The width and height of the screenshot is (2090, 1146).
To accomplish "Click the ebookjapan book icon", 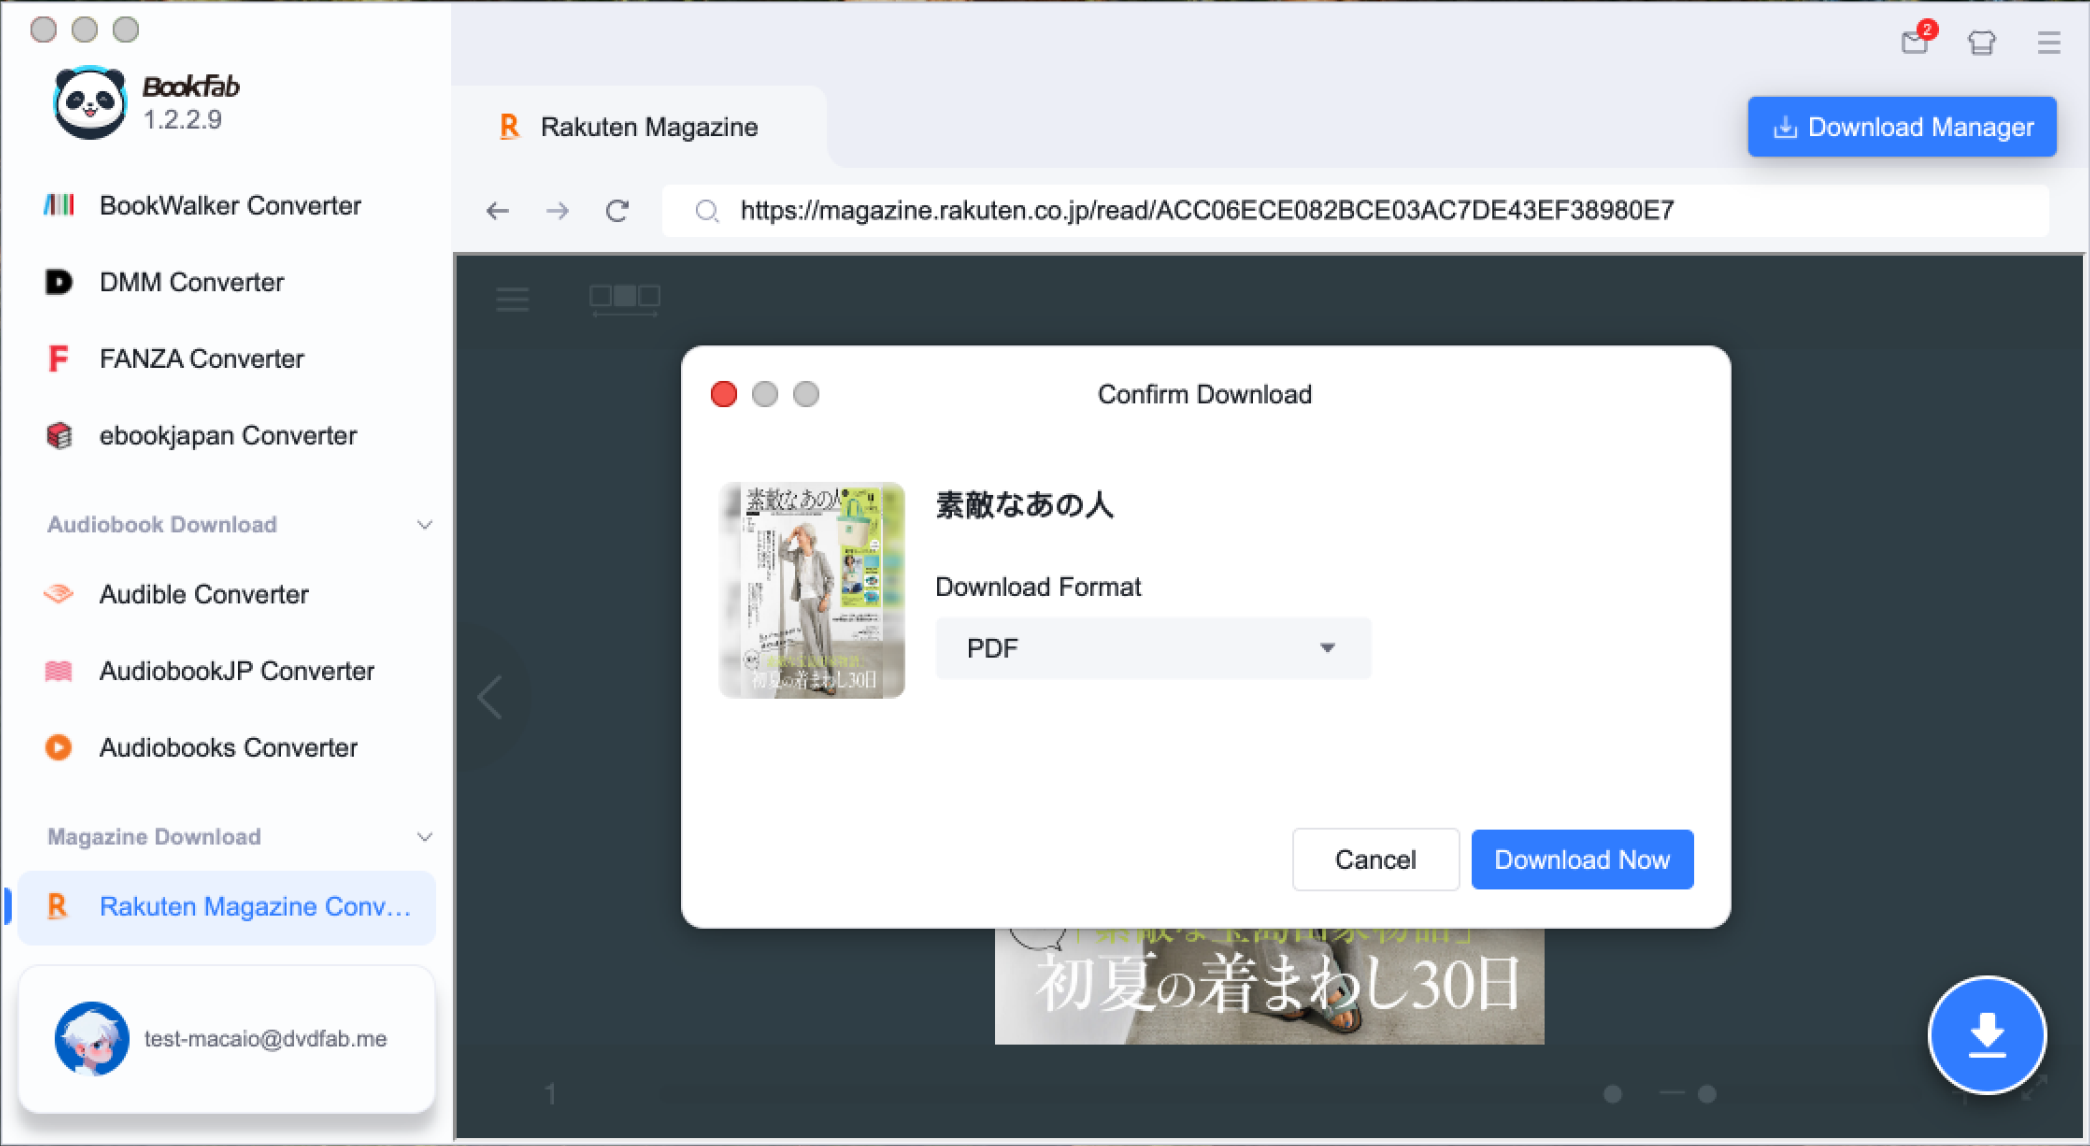I will (59, 435).
